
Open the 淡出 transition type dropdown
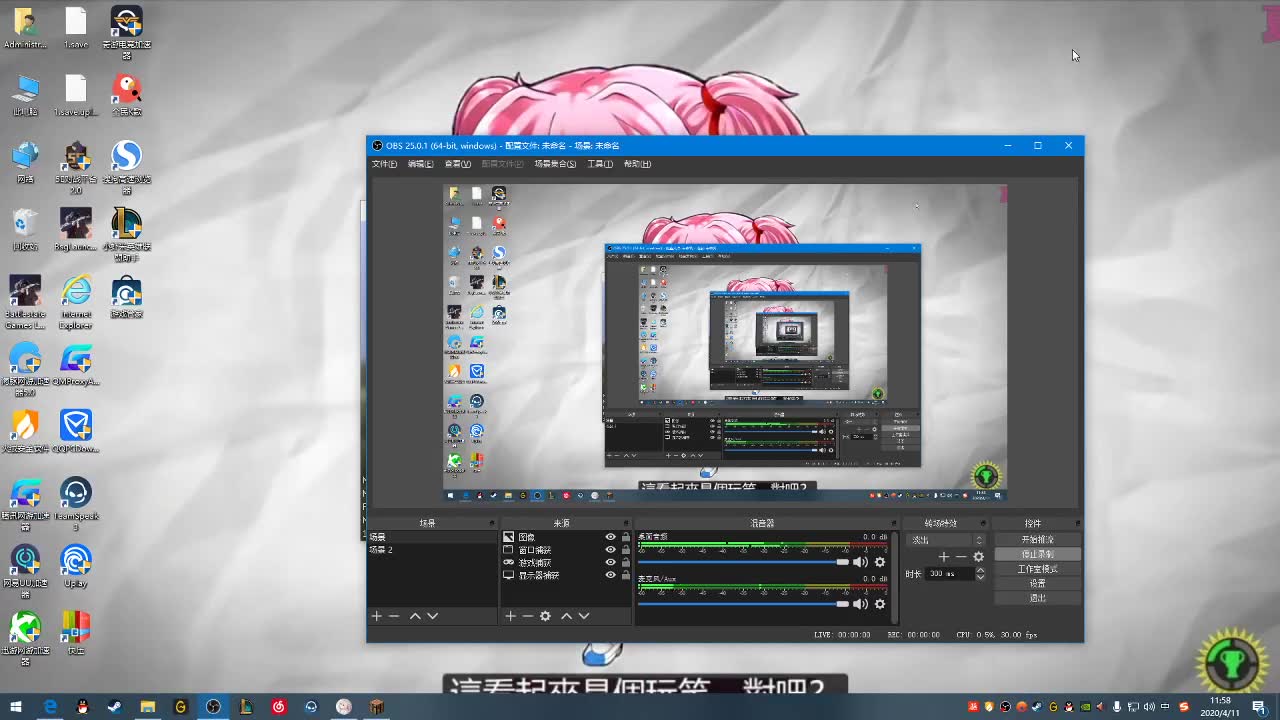[946, 540]
